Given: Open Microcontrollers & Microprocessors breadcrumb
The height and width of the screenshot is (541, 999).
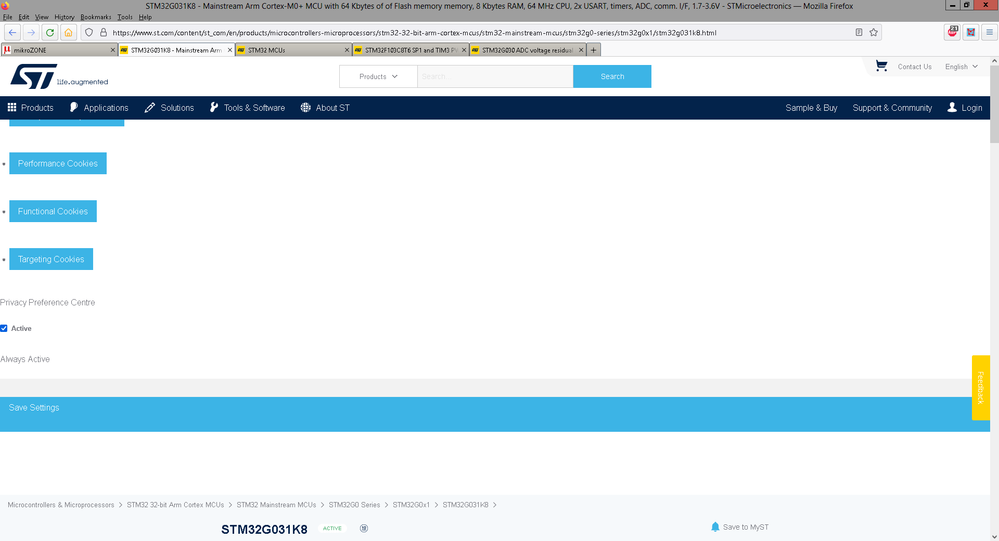Looking at the screenshot, I should pos(61,505).
